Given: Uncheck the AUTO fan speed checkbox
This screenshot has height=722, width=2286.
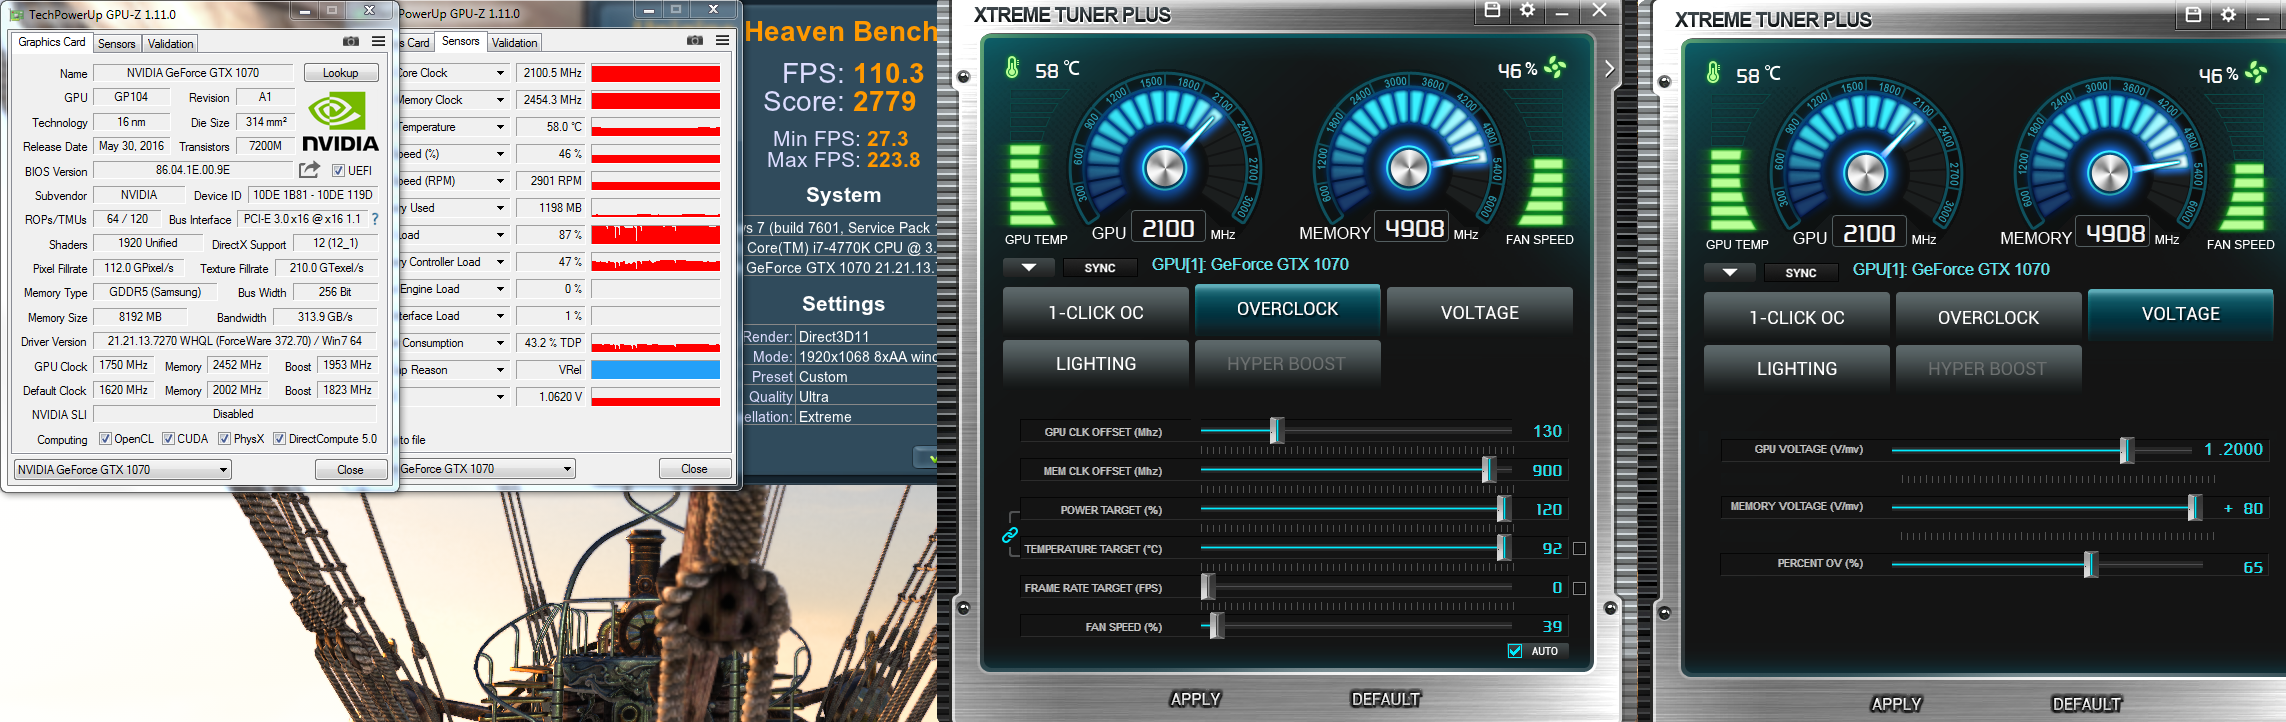Looking at the screenshot, I should coord(1515,651).
